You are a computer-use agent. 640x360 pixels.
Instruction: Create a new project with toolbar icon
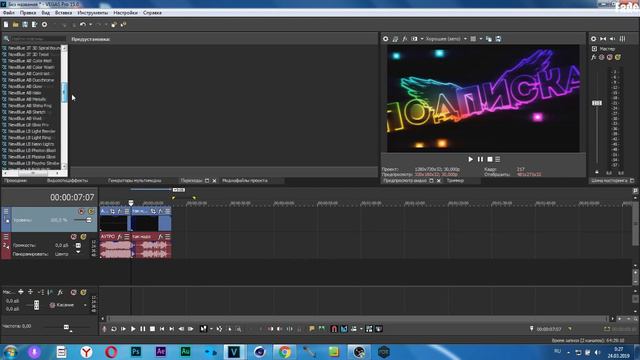(x=6, y=25)
